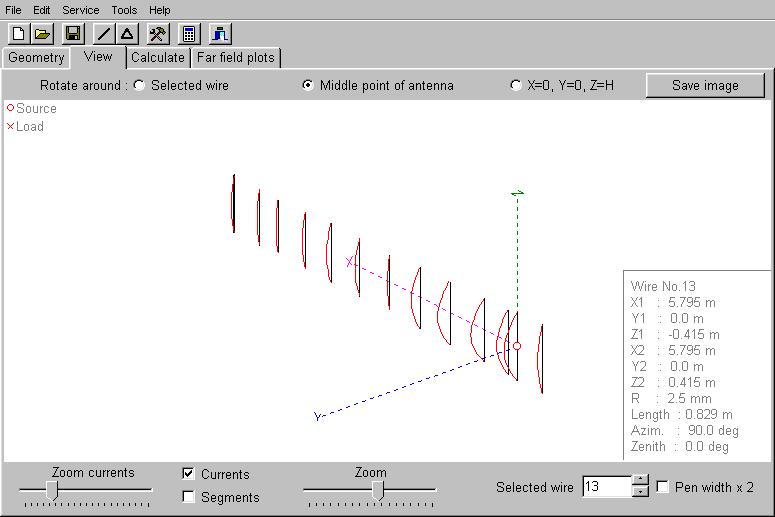Select the wire line tool icon
775x517 pixels.
point(104,33)
